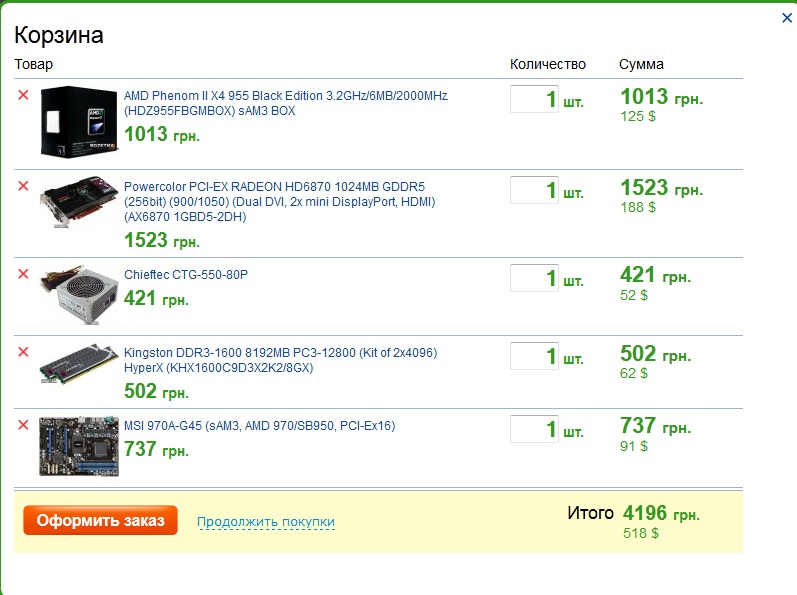Click the orange Оформить заказ button
Viewport: 797px width, 595px height.
point(100,520)
